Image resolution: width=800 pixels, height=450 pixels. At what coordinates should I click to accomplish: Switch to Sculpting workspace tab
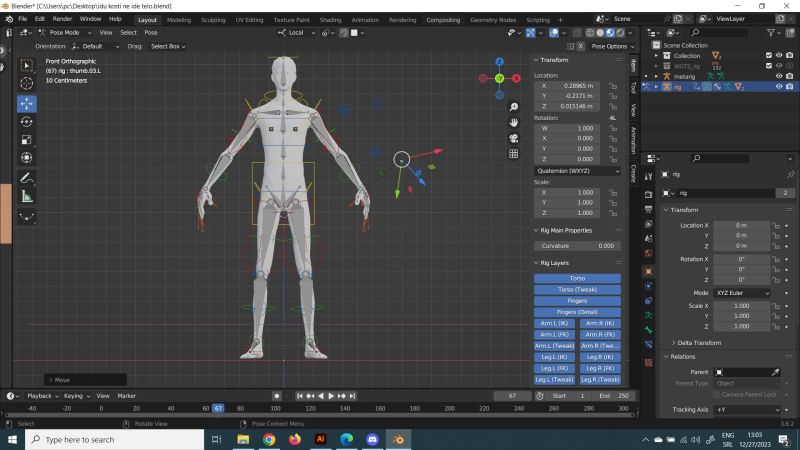pyautogui.click(x=213, y=20)
